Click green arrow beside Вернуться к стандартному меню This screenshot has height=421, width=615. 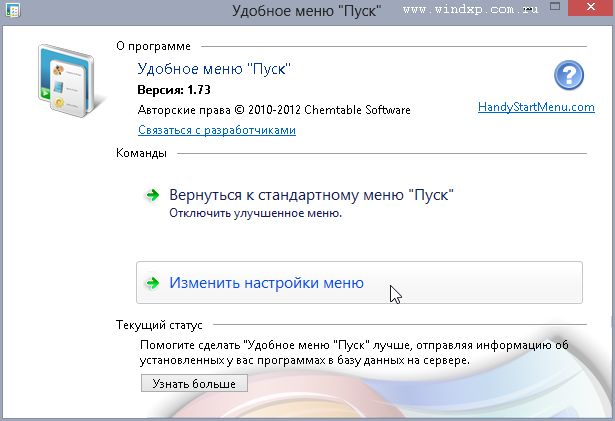click(152, 195)
